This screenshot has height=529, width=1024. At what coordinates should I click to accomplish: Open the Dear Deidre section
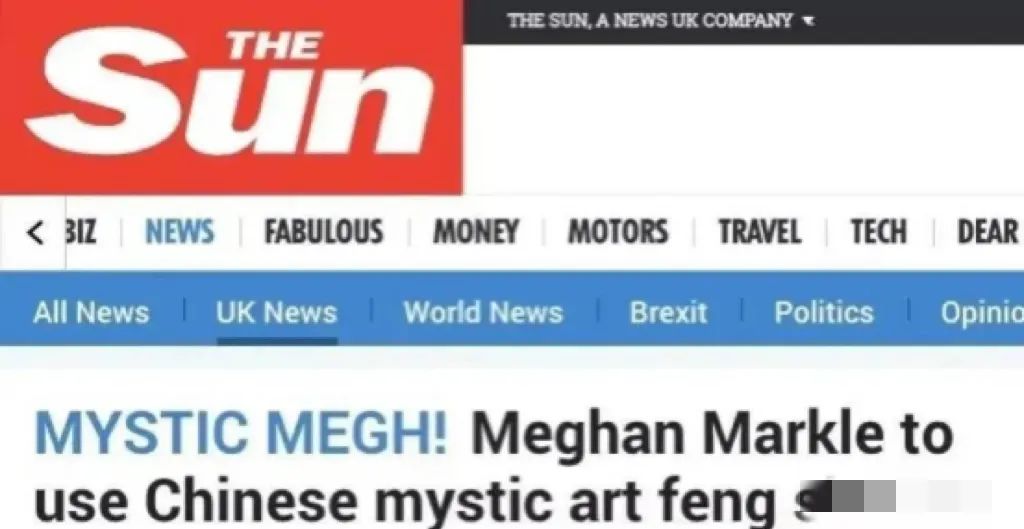(987, 232)
